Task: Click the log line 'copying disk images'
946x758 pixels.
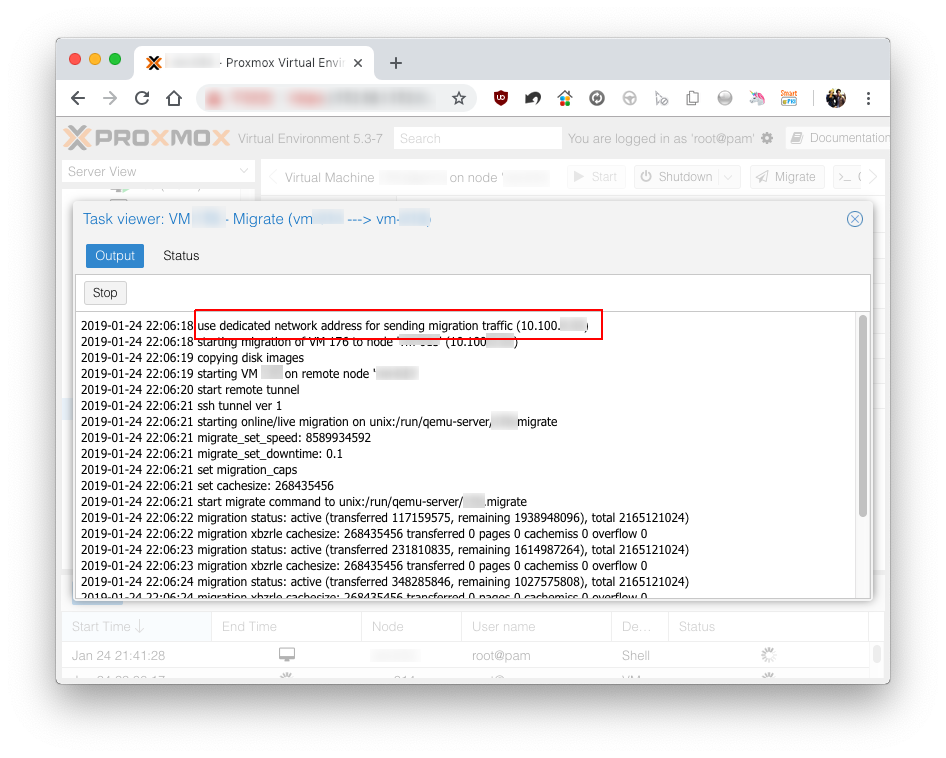Action: 250,358
